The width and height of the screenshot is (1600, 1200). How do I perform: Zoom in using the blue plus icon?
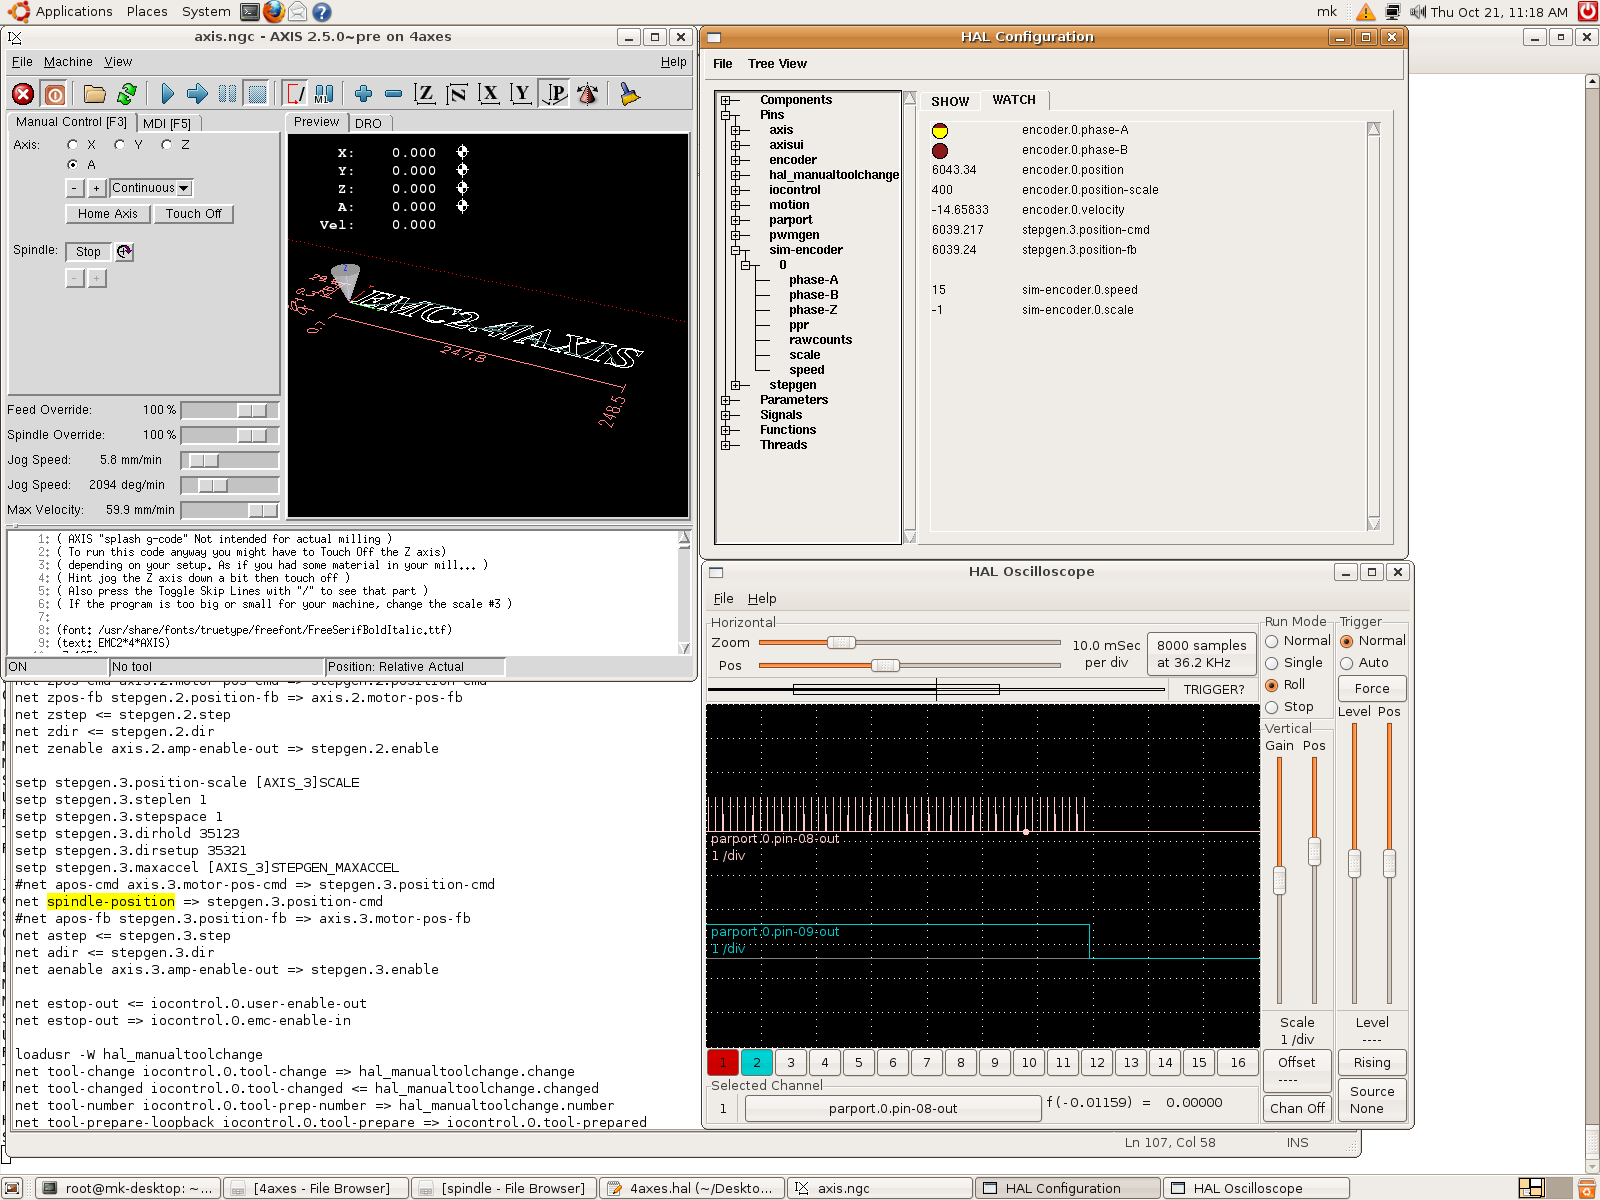(363, 94)
